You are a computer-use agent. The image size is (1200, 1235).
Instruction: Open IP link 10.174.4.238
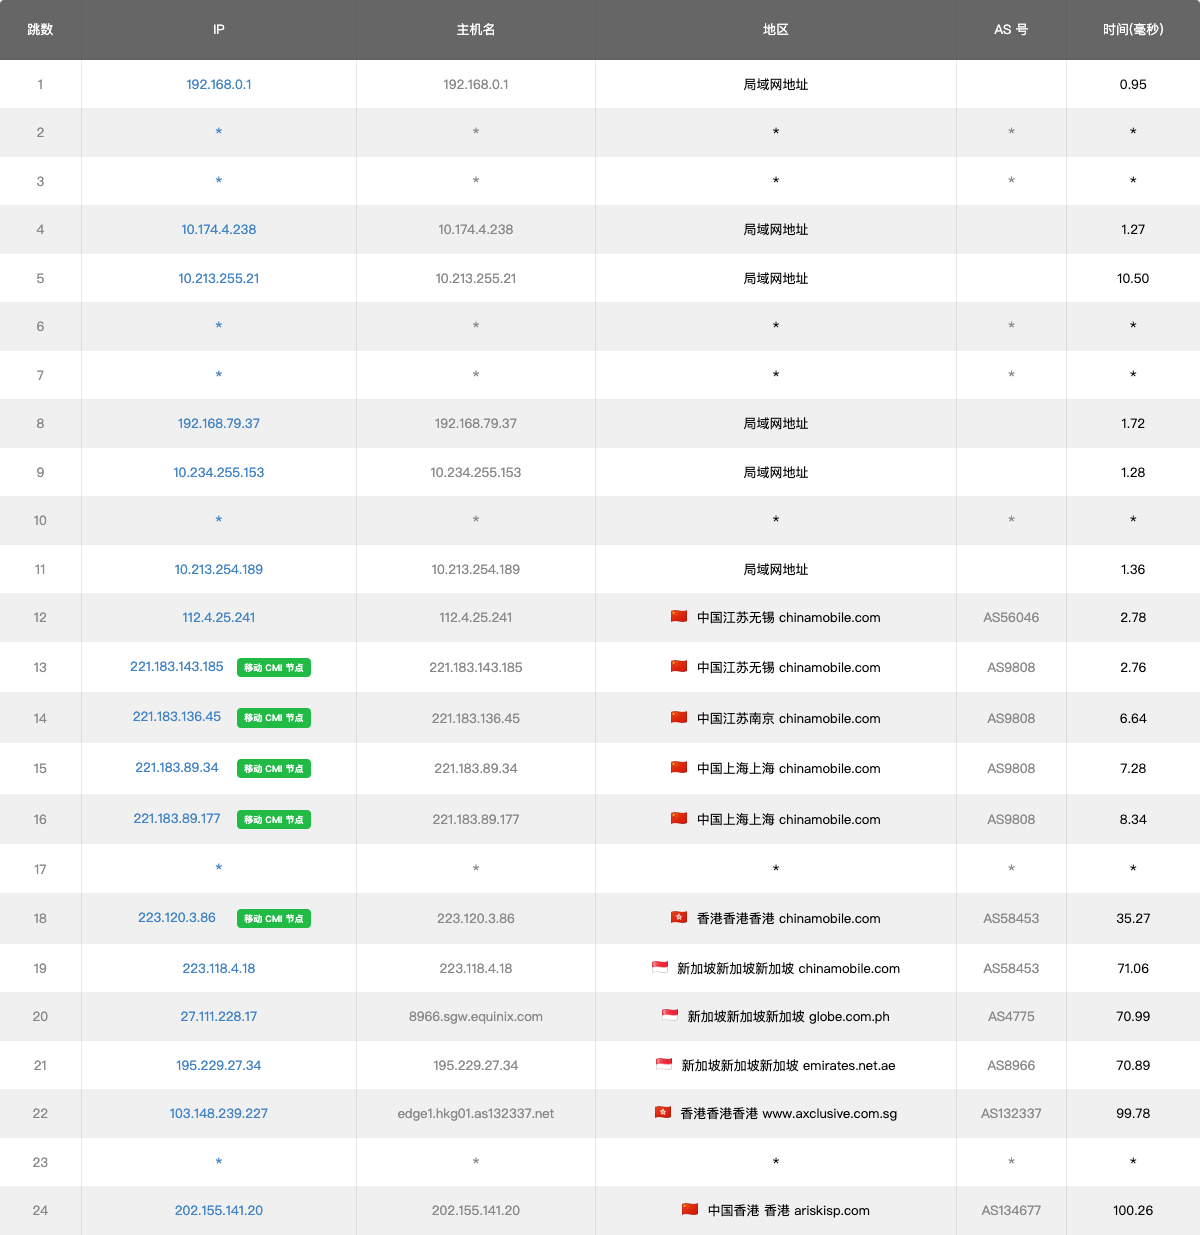219,229
